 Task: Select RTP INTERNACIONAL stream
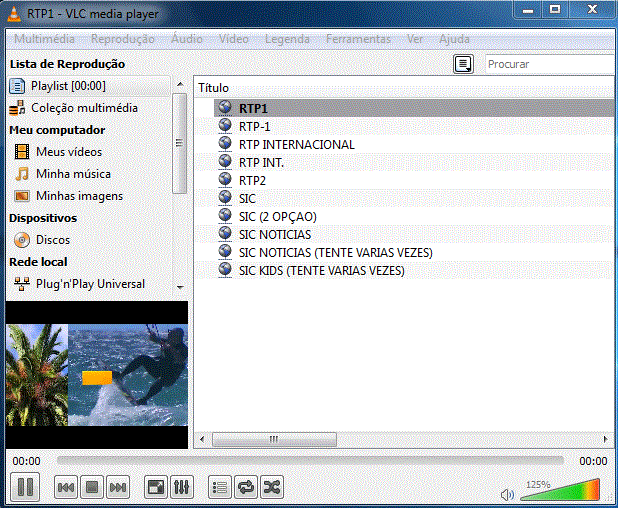pos(404,145)
